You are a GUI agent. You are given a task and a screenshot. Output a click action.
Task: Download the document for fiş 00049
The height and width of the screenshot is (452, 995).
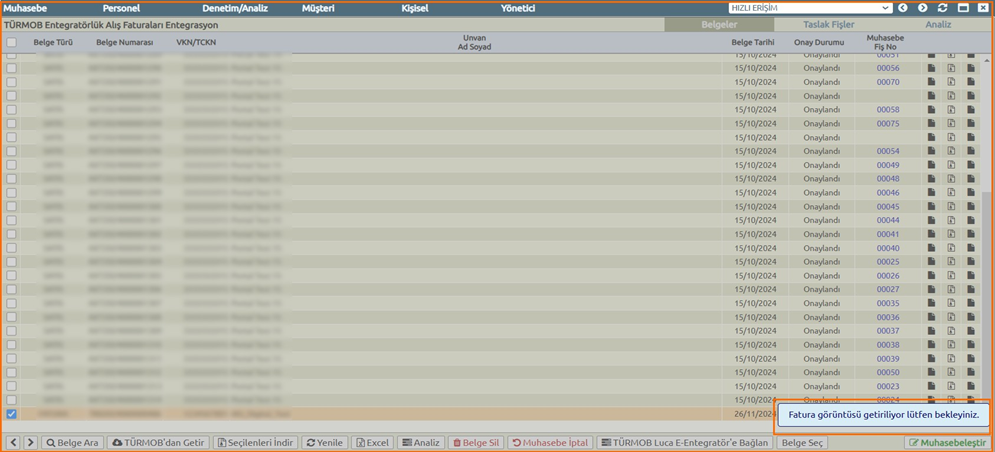[951, 165]
